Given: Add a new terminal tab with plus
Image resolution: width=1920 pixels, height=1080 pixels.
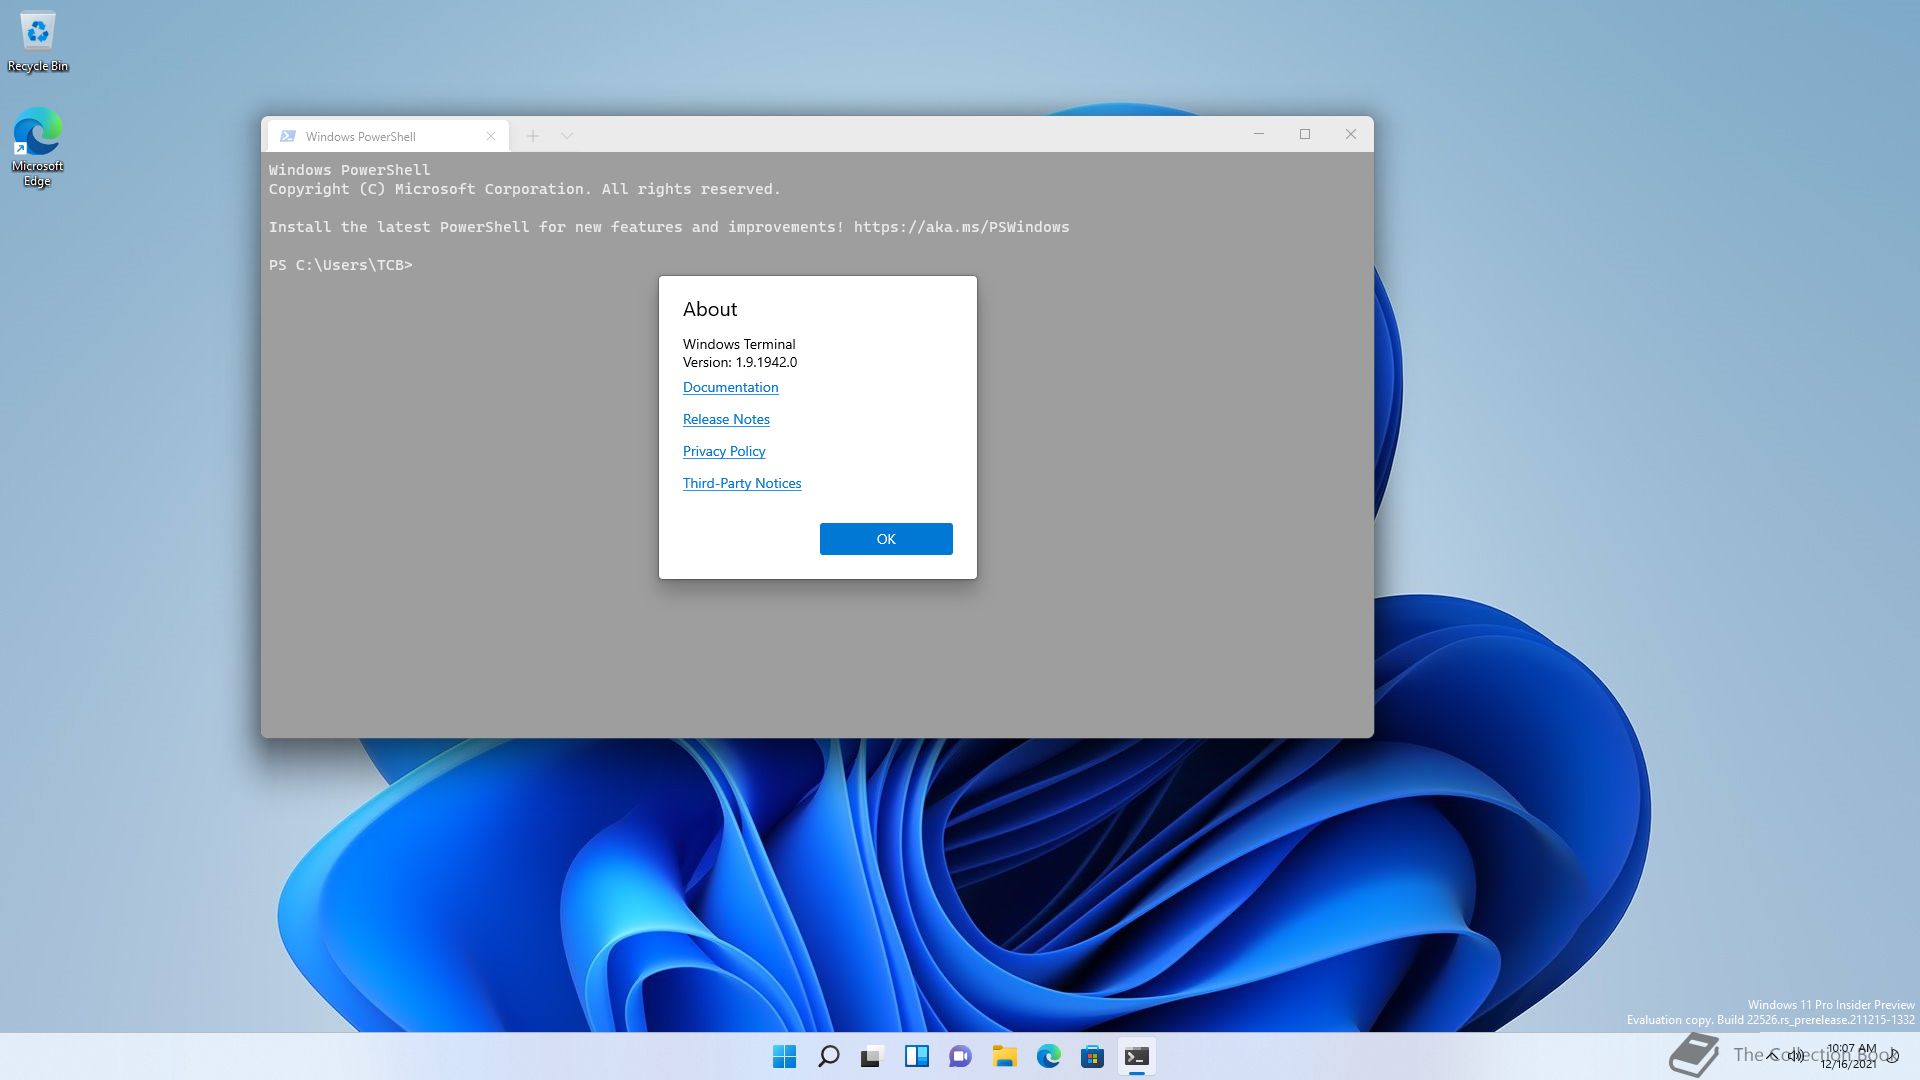Looking at the screenshot, I should (x=533, y=136).
